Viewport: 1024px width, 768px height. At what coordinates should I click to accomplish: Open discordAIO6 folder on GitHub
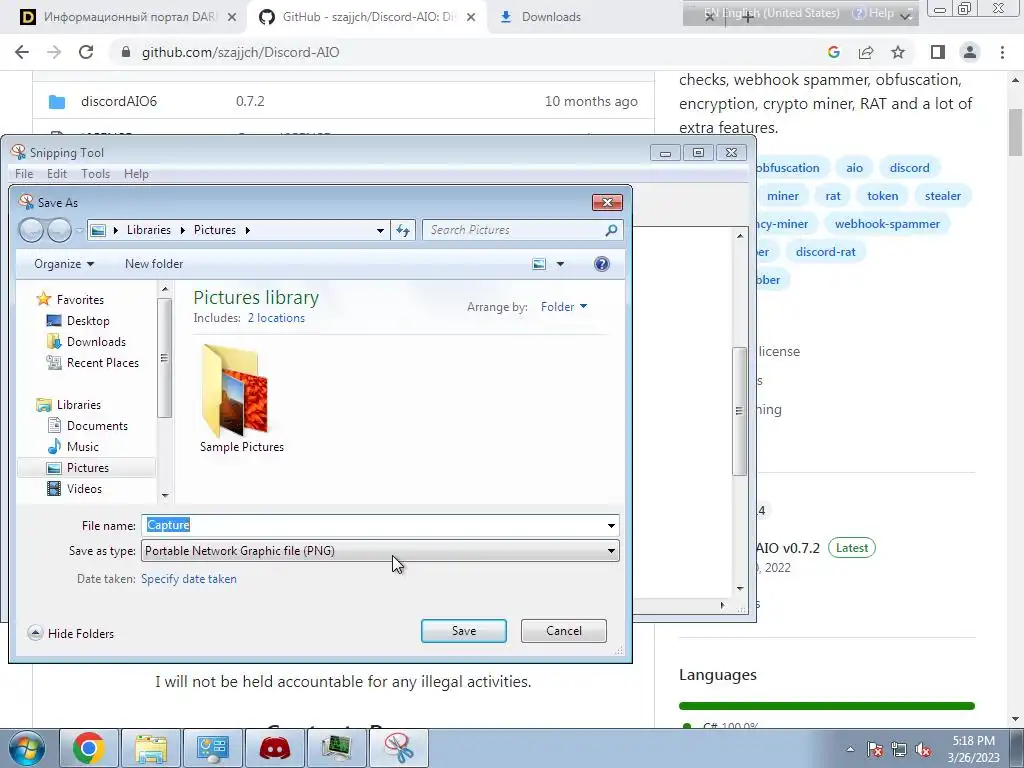pyautogui.click(x=118, y=101)
